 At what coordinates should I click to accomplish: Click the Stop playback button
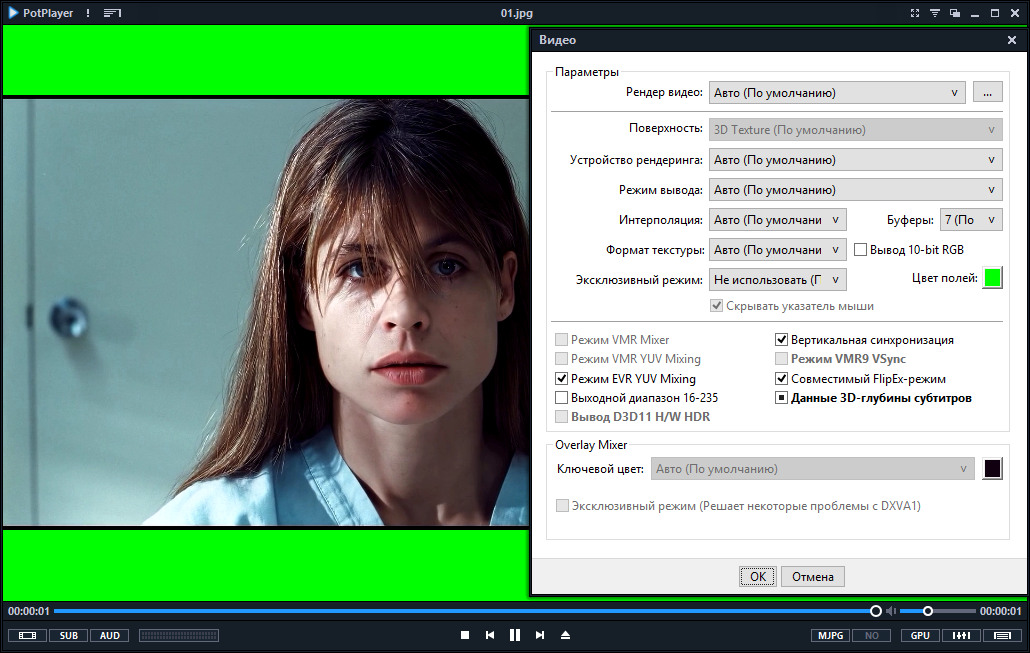[x=465, y=635]
